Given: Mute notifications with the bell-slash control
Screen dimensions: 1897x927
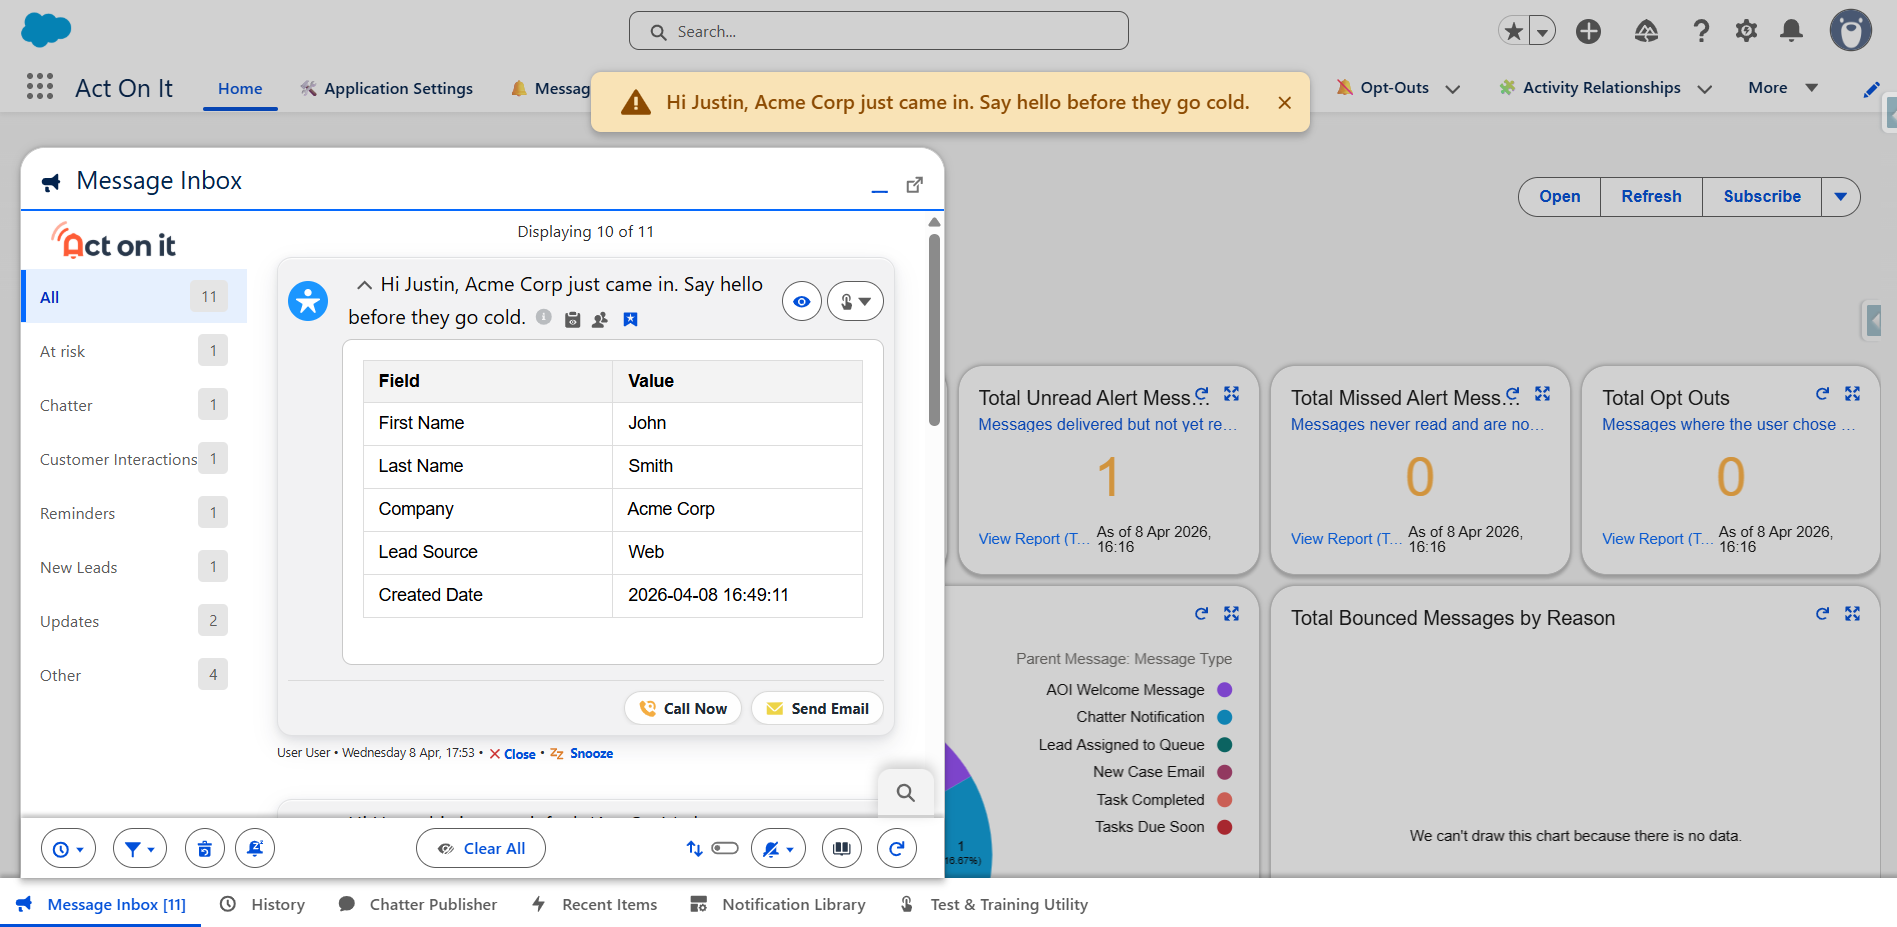Looking at the screenshot, I should tap(774, 847).
